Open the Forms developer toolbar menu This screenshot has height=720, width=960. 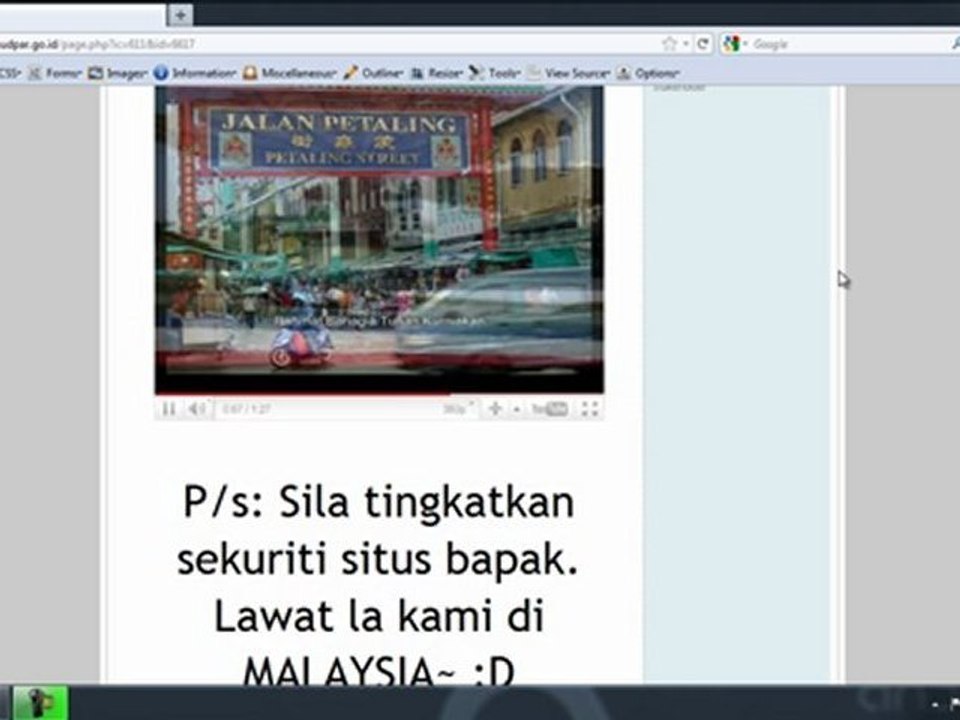coord(56,73)
